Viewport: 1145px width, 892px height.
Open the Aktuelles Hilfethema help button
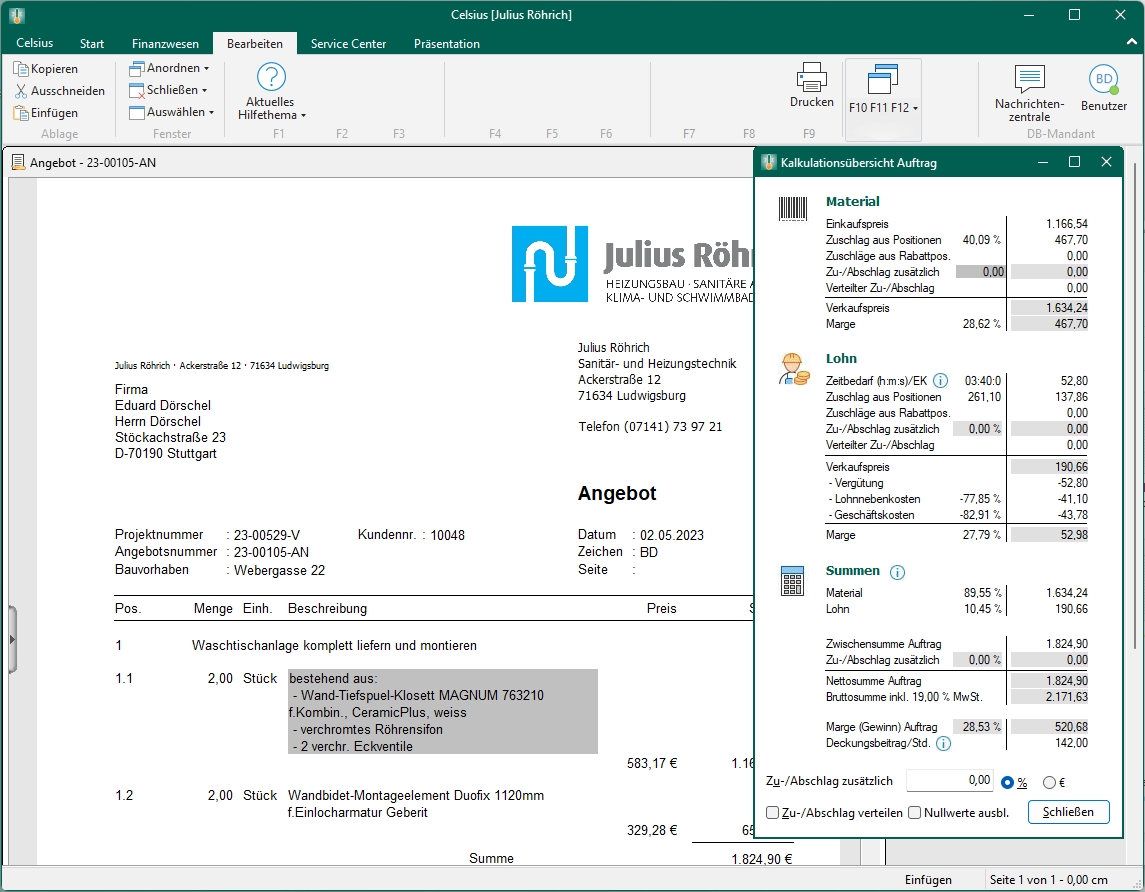(x=272, y=92)
